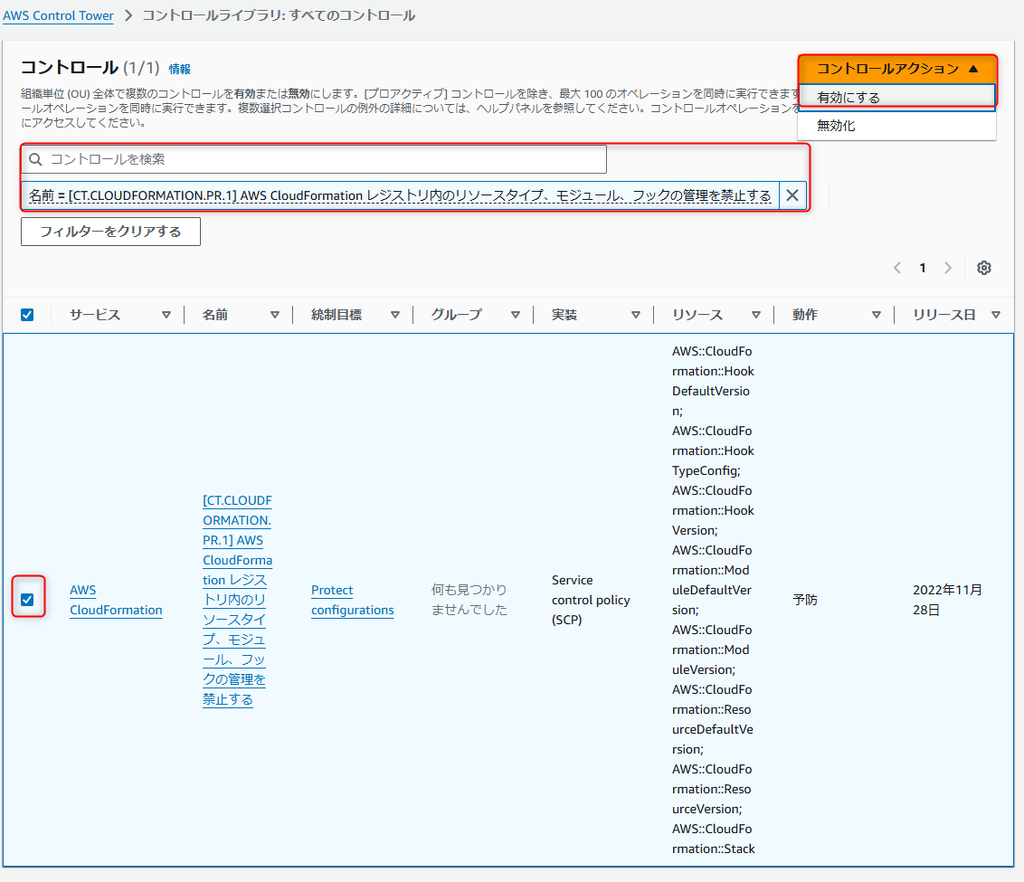The width and height of the screenshot is (1024, 882).
Task: Click the 名前 filter token text
Action: [x=400, y=195]
